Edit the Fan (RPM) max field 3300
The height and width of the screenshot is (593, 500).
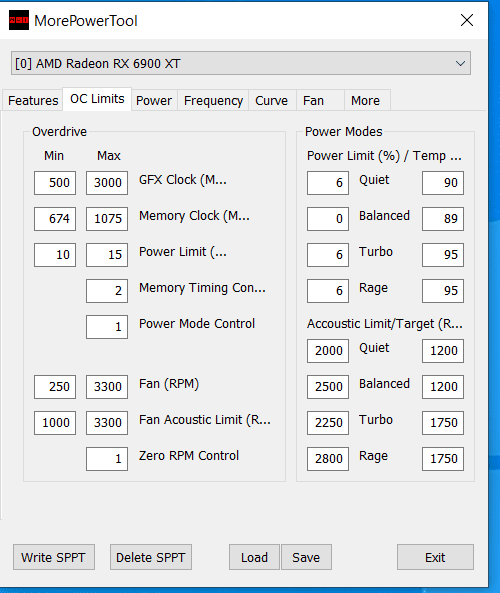pos(107,387)
